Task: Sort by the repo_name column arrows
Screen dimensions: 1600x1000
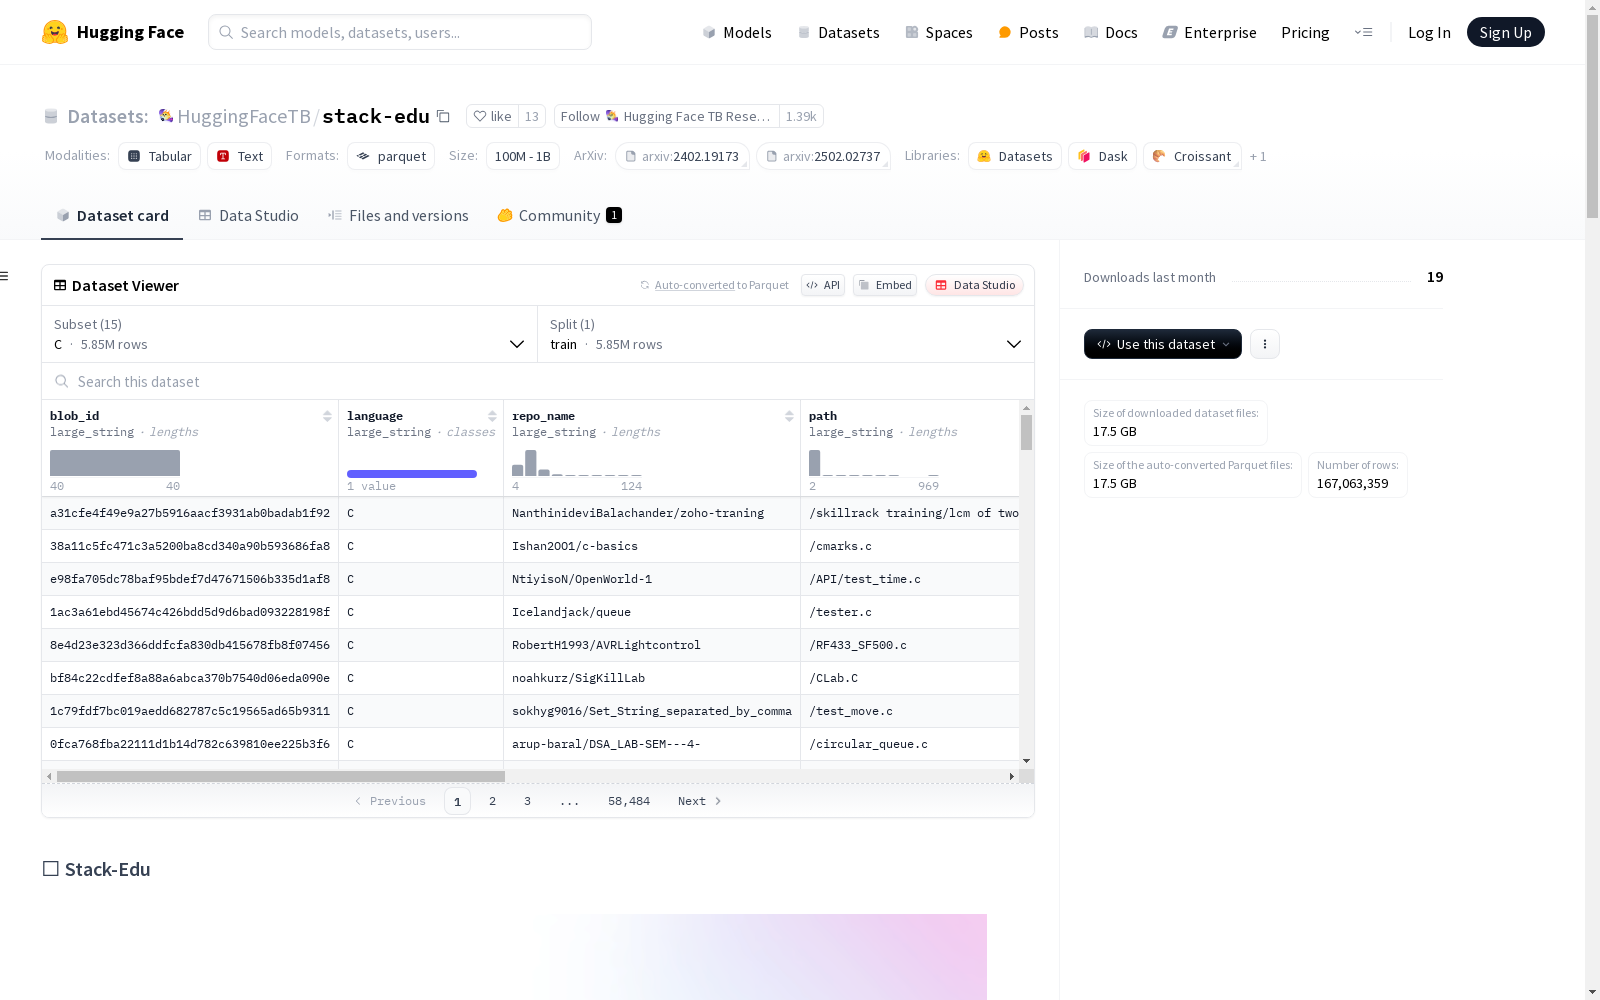Action: click(789, 416)
